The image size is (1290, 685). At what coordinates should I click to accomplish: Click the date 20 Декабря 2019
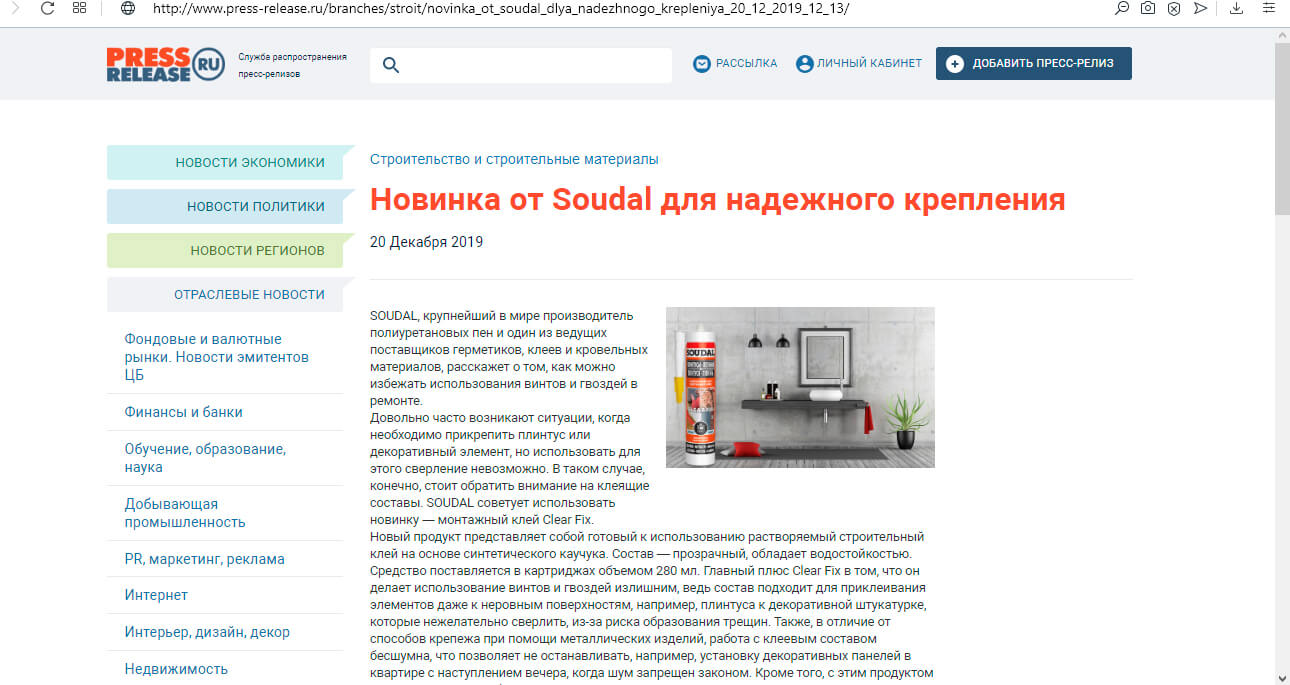[426, 242]
